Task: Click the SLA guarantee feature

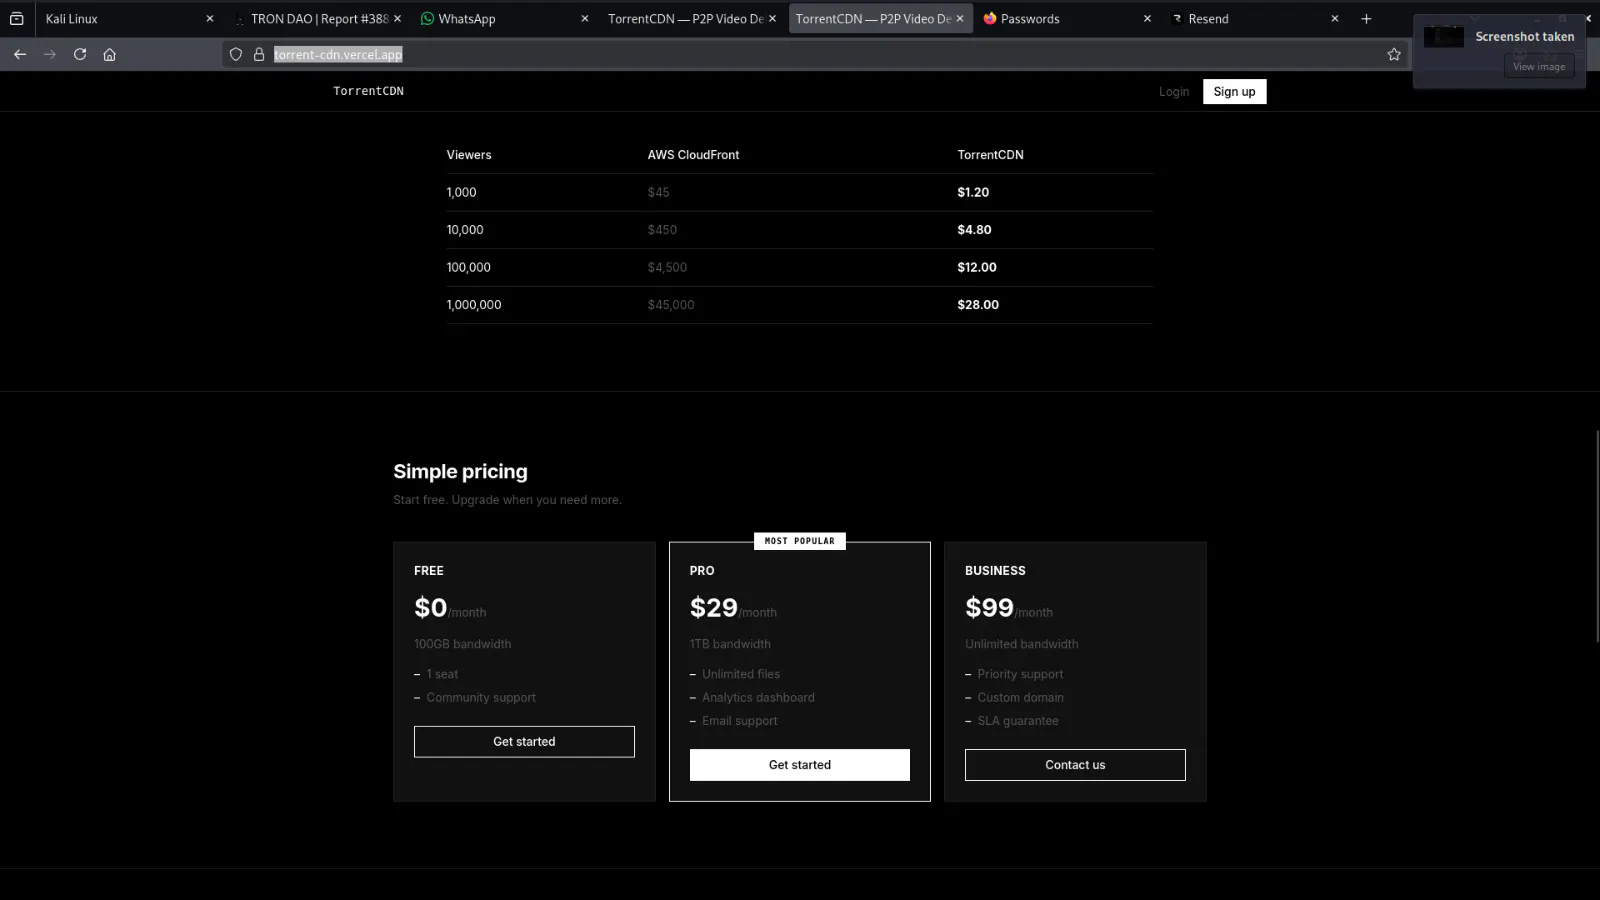Action: click(1018, 721)
